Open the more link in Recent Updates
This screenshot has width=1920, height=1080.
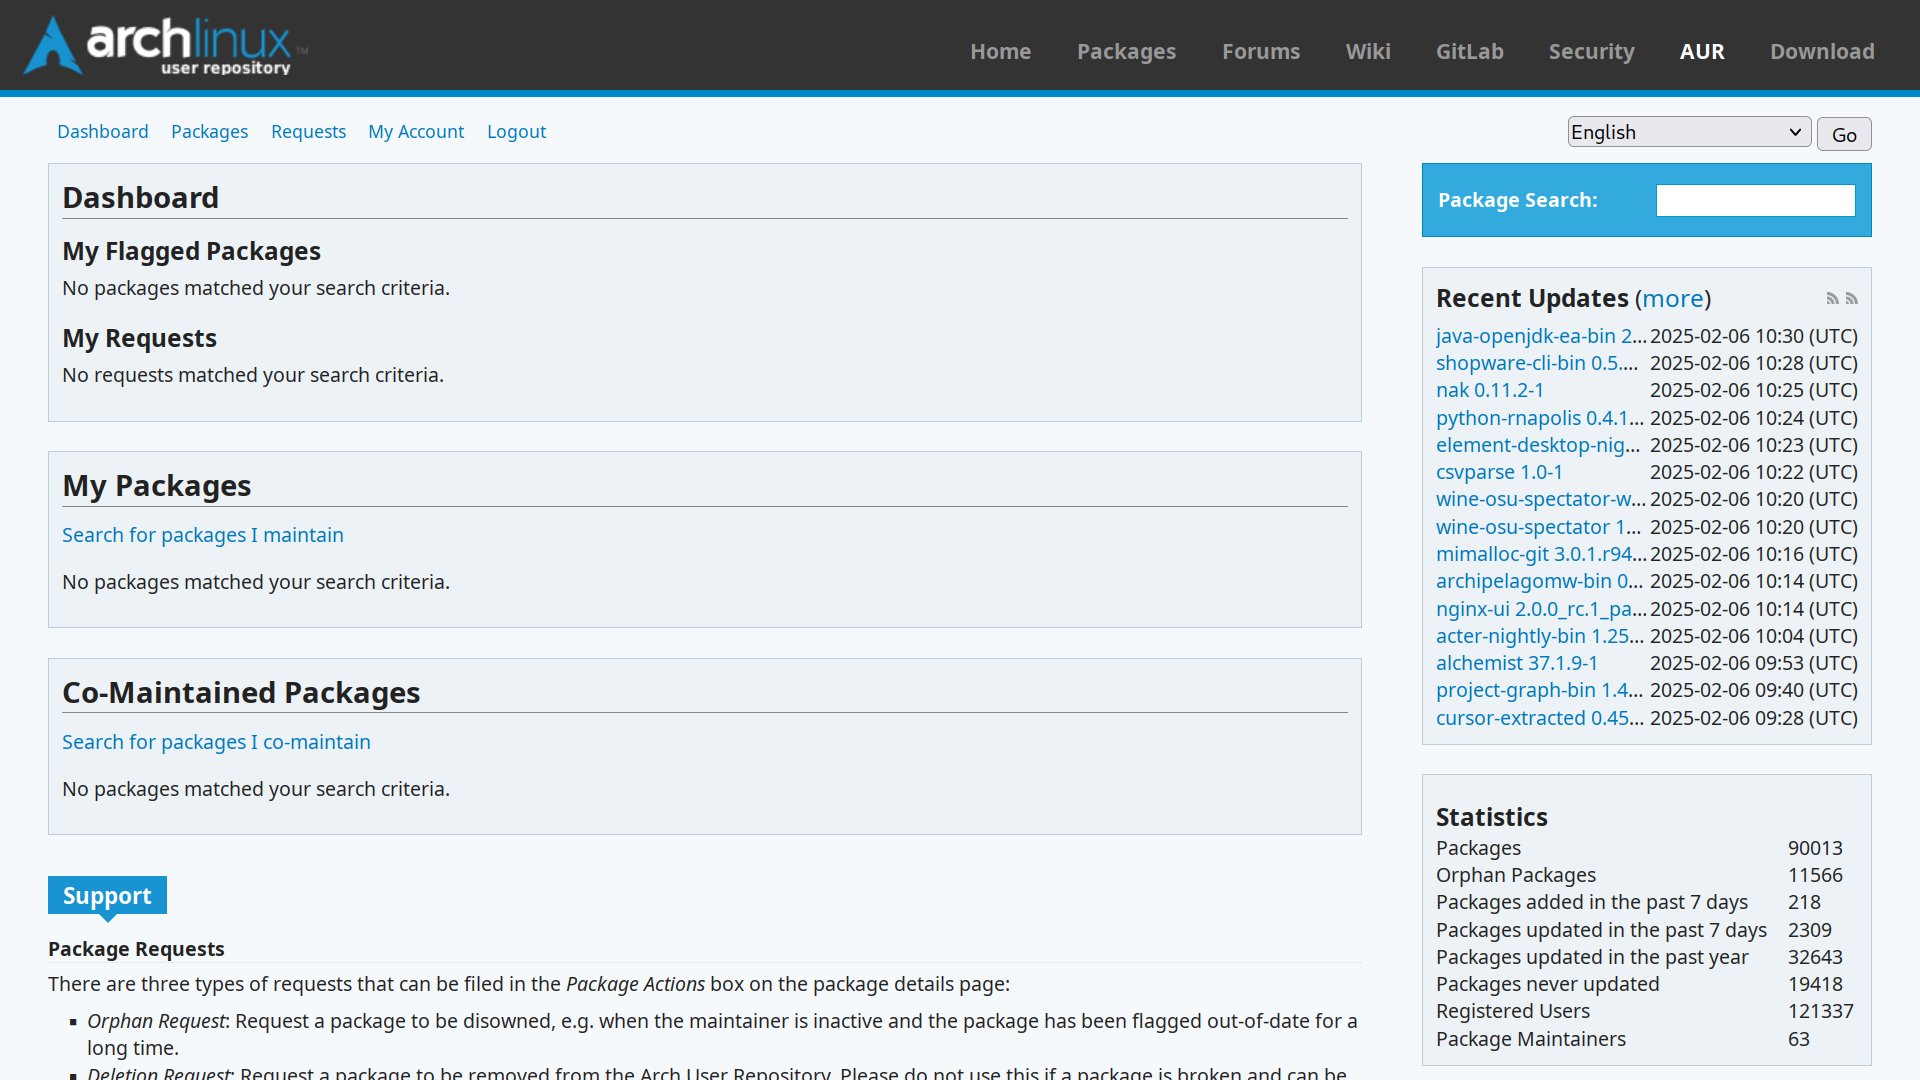(1672, 298)
